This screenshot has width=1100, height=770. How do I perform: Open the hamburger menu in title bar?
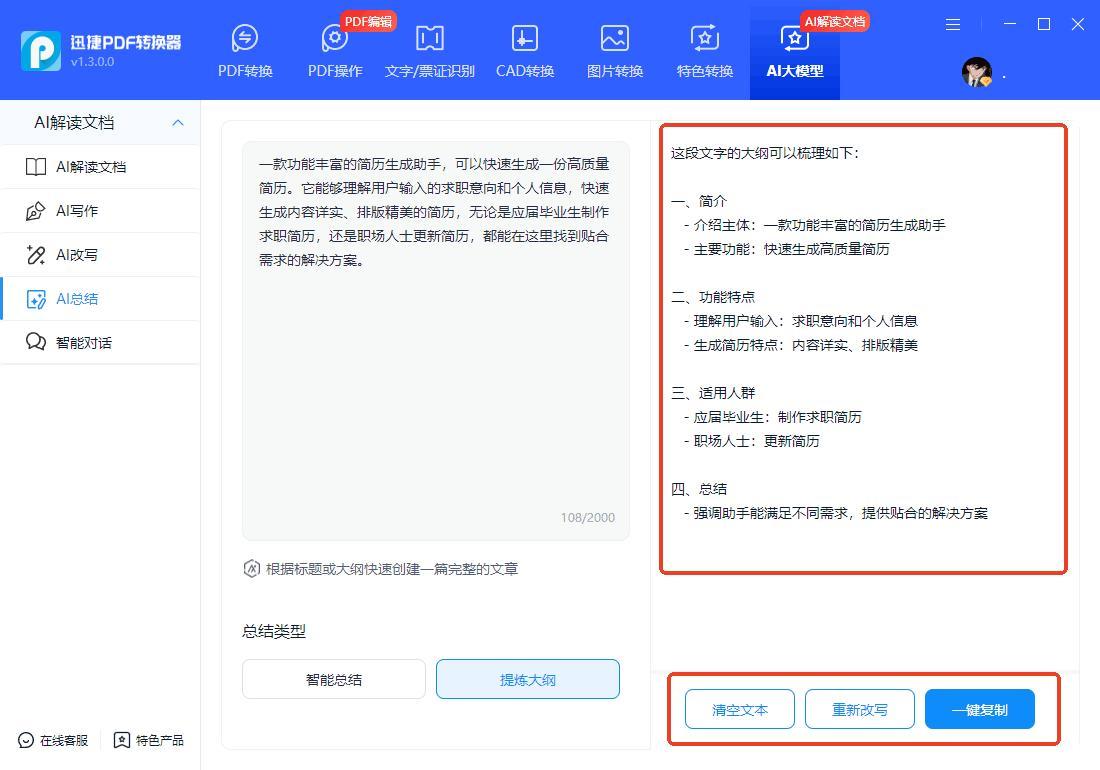pyautogui.click(x=953, y=25)
